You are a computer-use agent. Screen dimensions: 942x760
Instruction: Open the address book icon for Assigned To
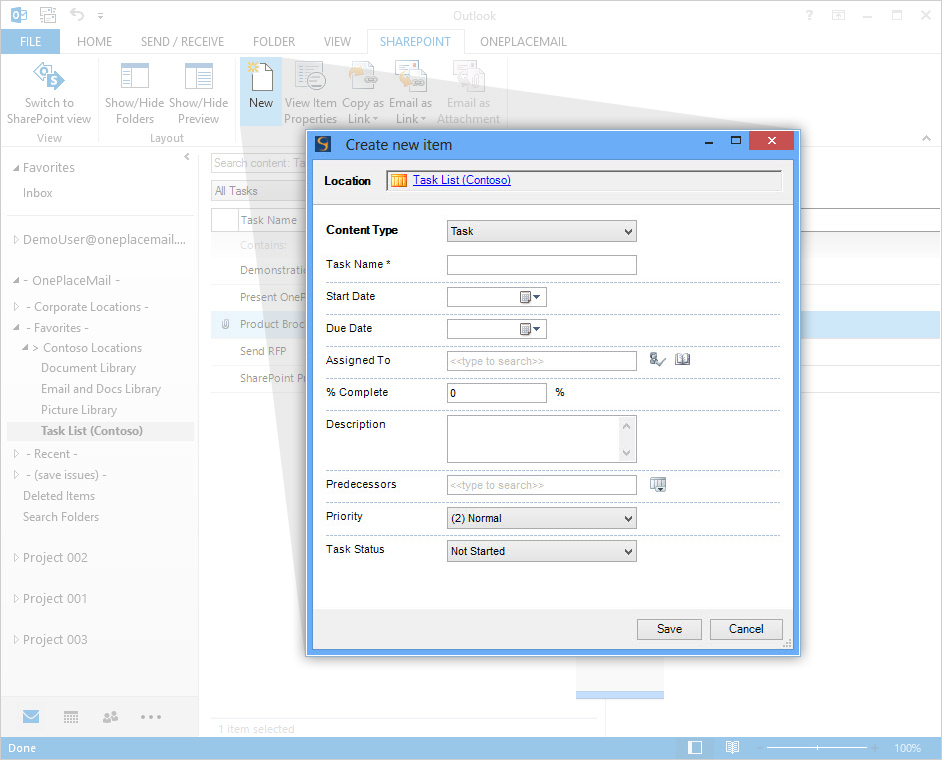682,359
